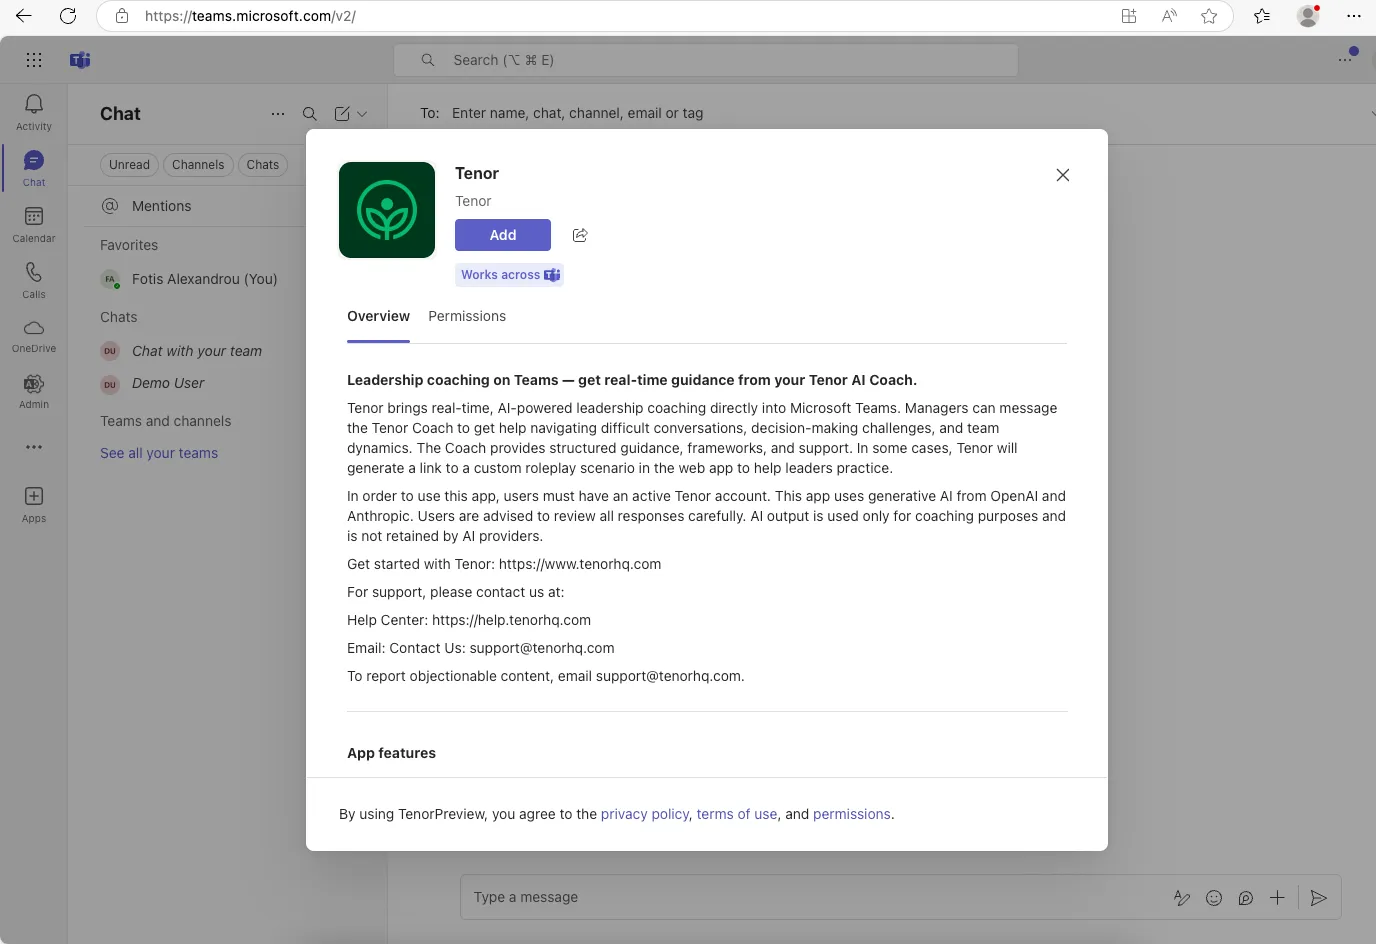This screenshot has height=944, width=1376.
Task: Open the privacy policy link
Action: click(x=645, y=814)
